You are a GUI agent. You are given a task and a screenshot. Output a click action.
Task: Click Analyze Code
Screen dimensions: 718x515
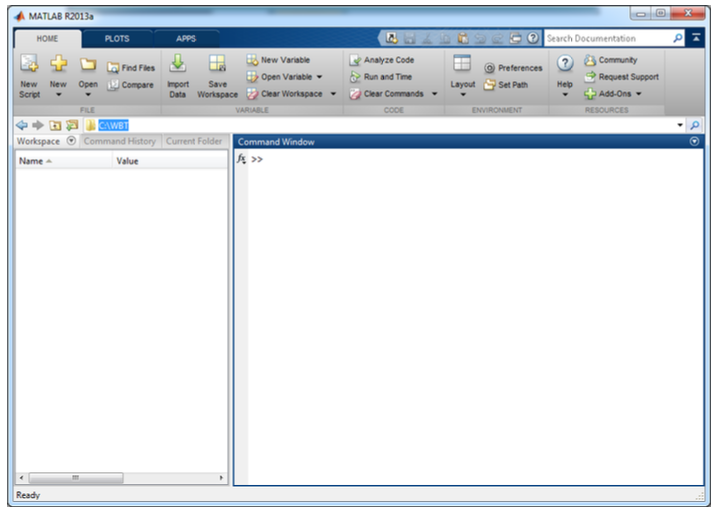382,60
